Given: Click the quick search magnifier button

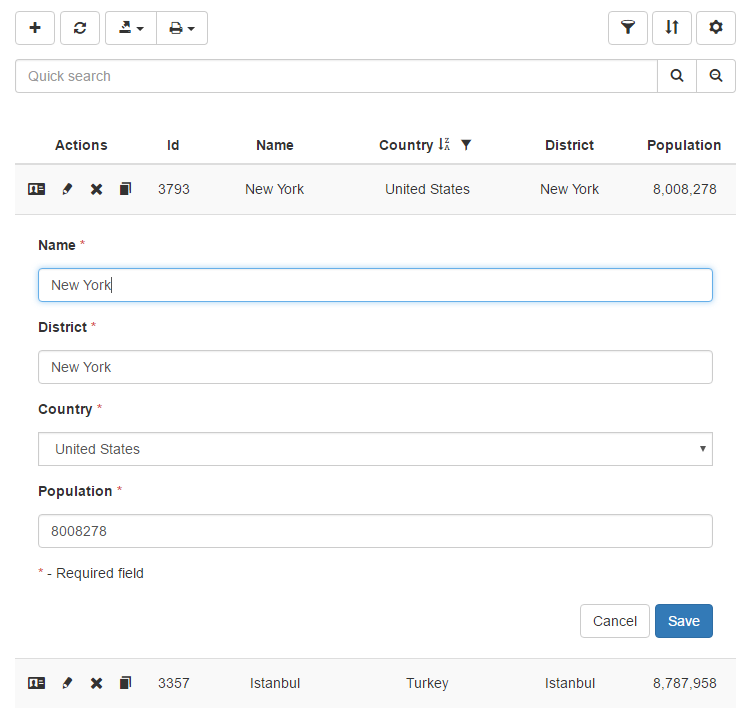Looking at the screenshot, I should [x=677, y=76].
